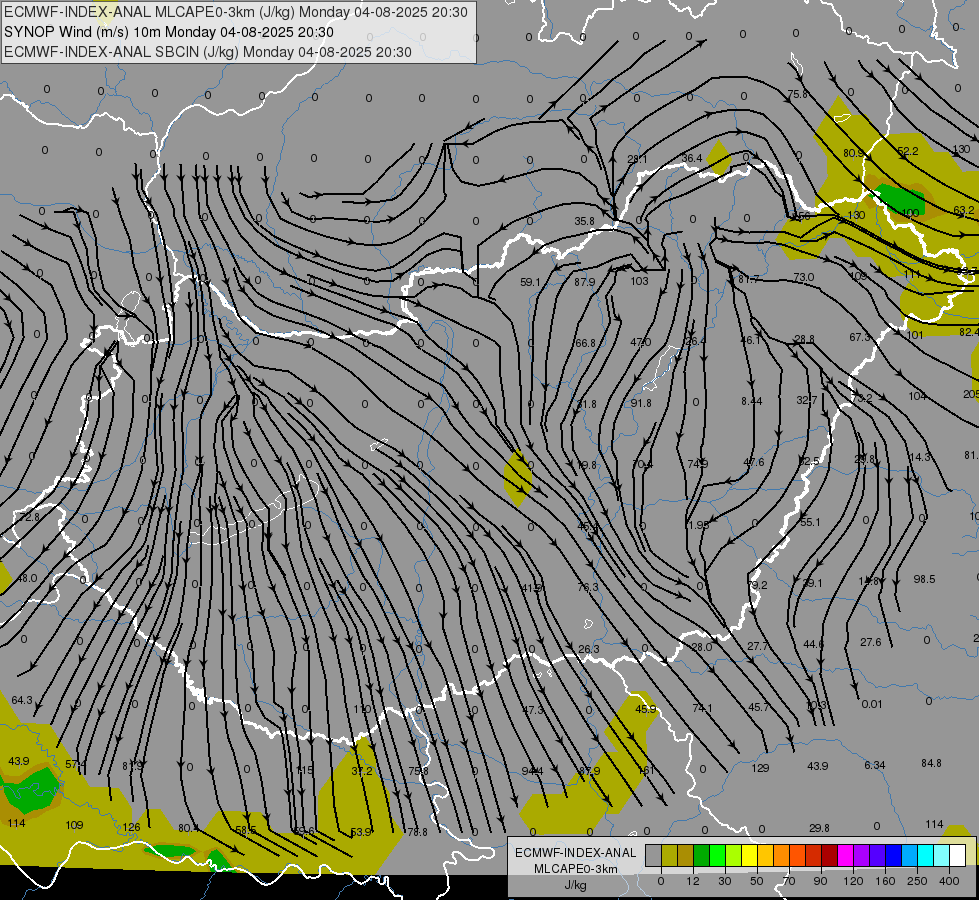This screenshot has height=900, width=979.
Task: Click the map value 84.8
Action: point(931,763)
